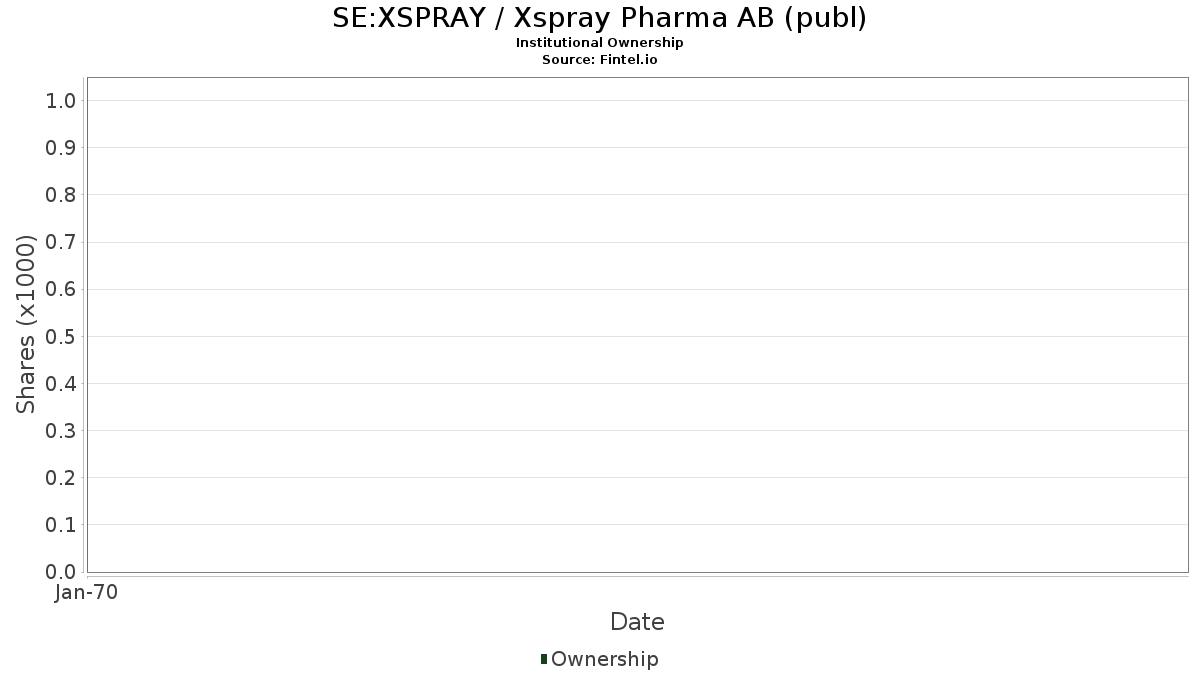The height and width of the screenshot is (675, 1200).
Task: Click the 0.7 y-axis tick label
Action: click(61, 242)
